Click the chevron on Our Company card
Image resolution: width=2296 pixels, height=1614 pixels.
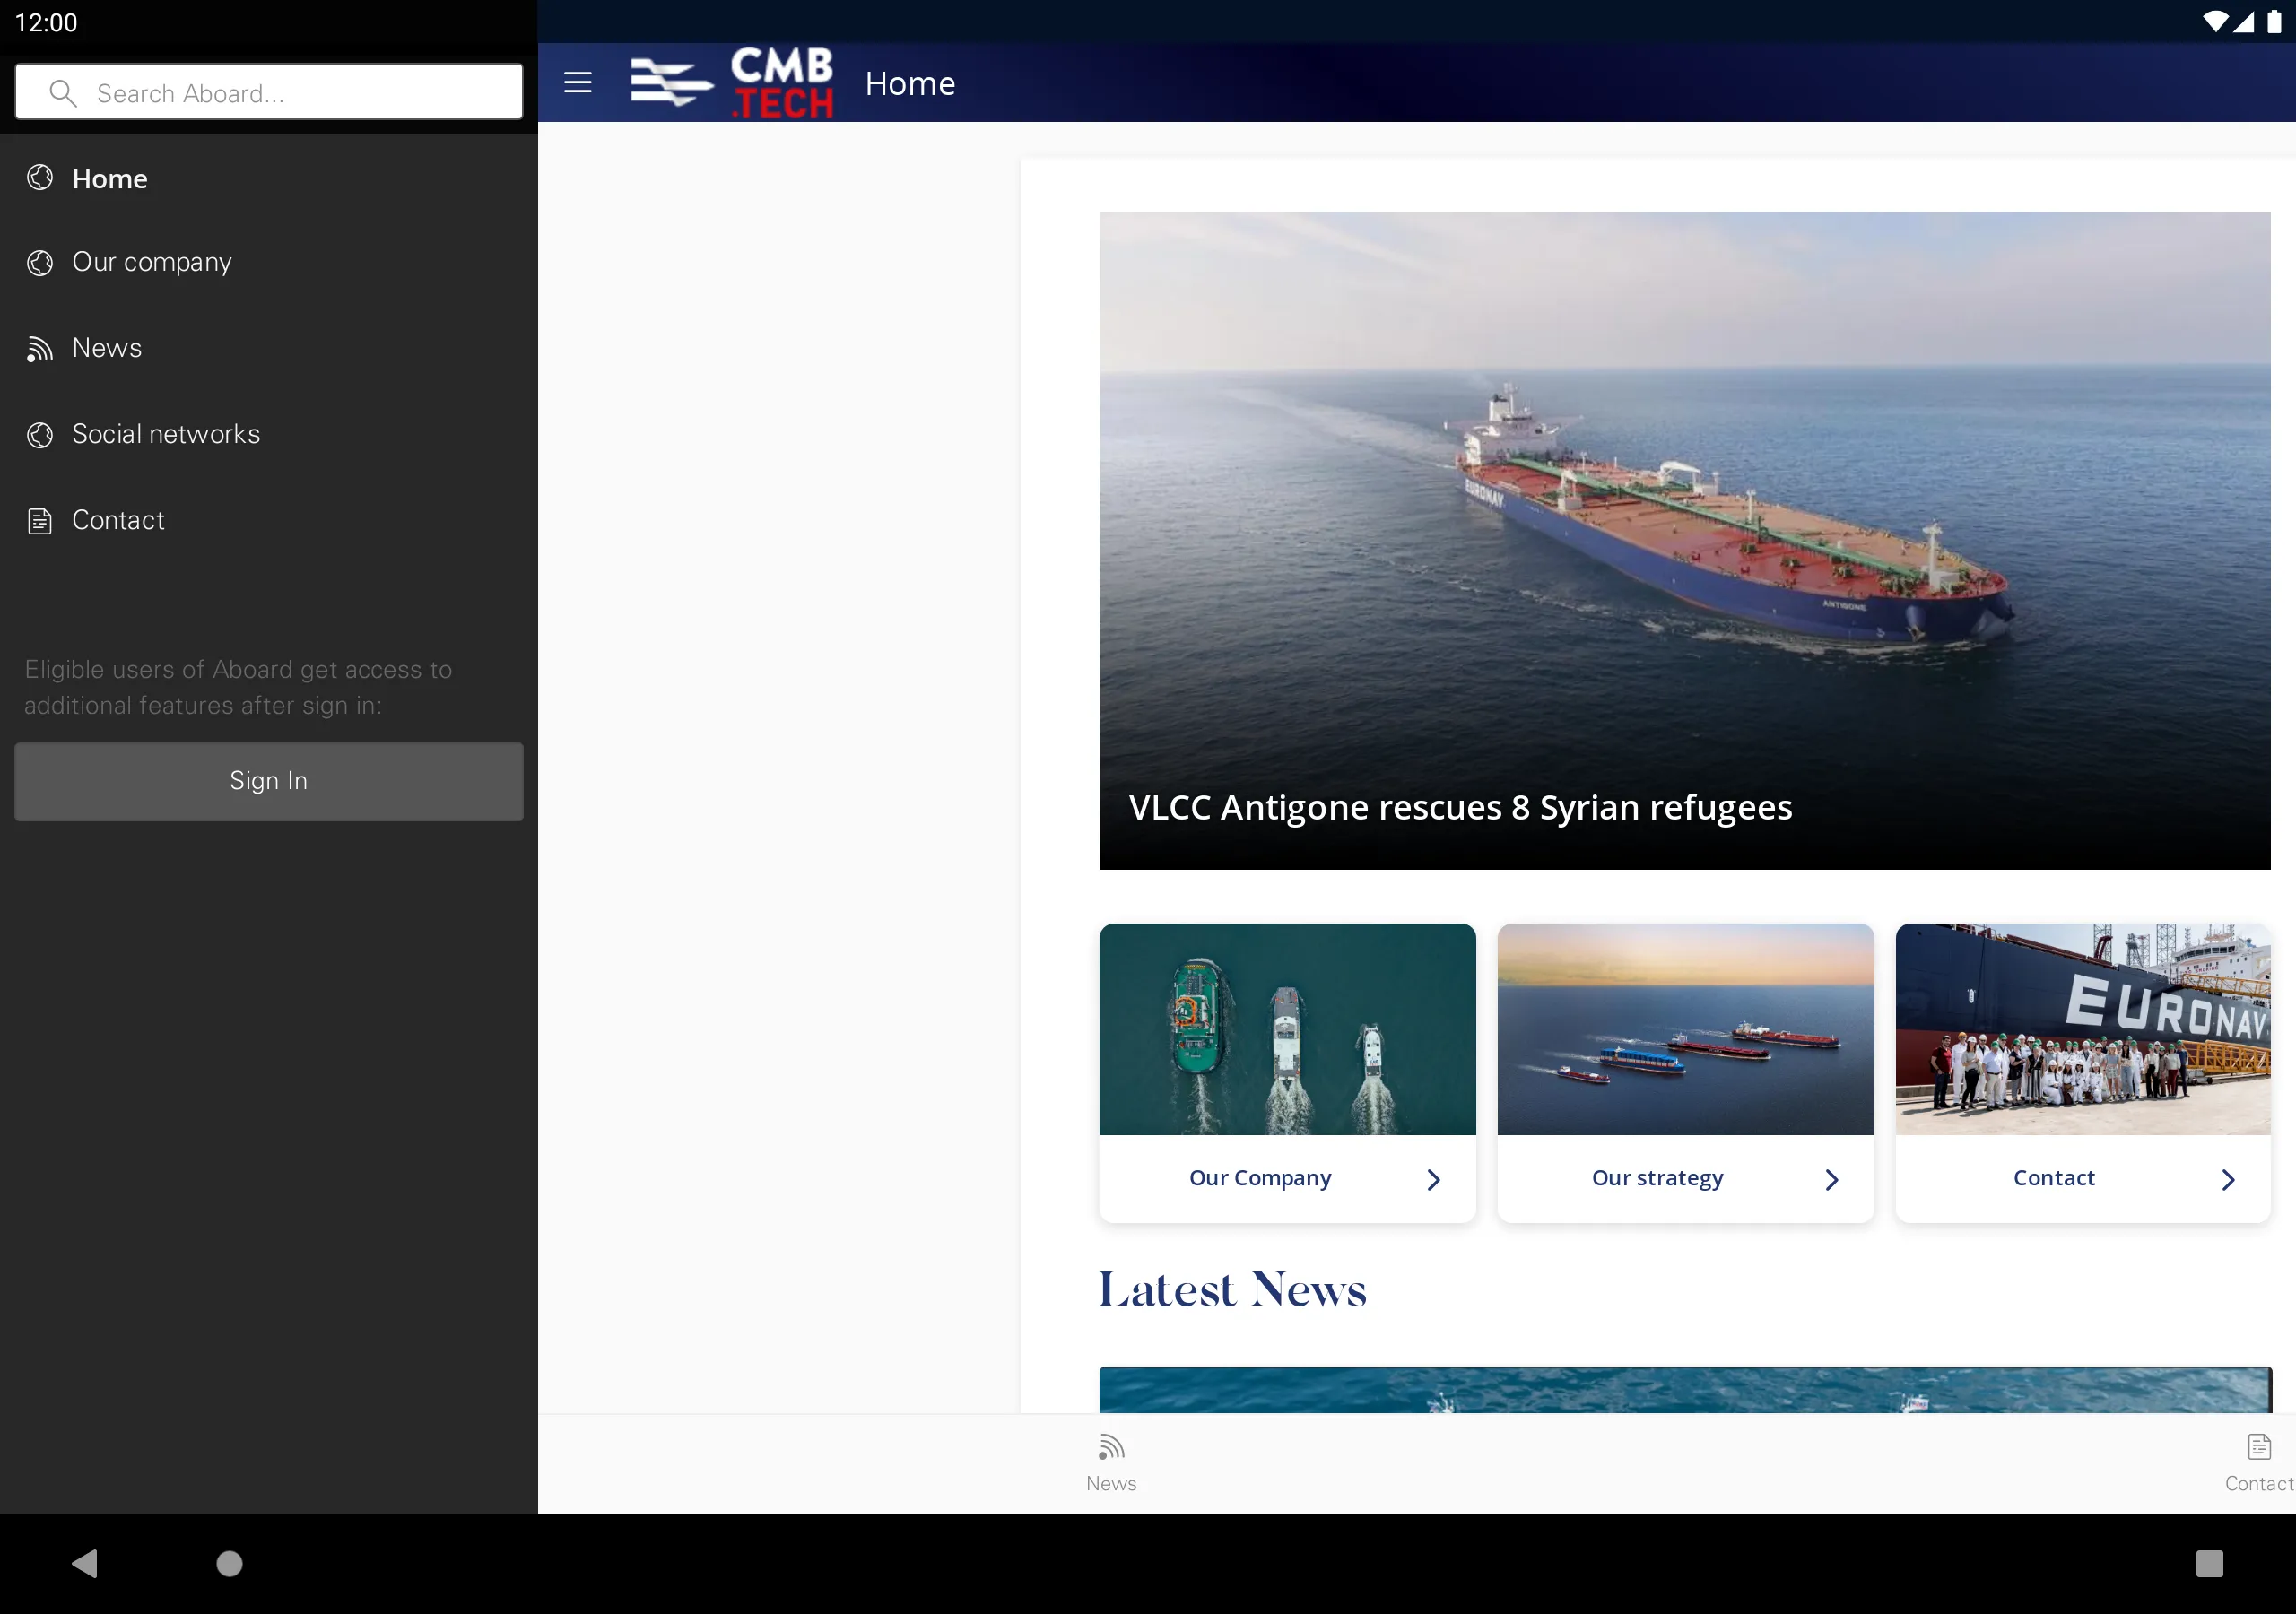point(1433,1179)
